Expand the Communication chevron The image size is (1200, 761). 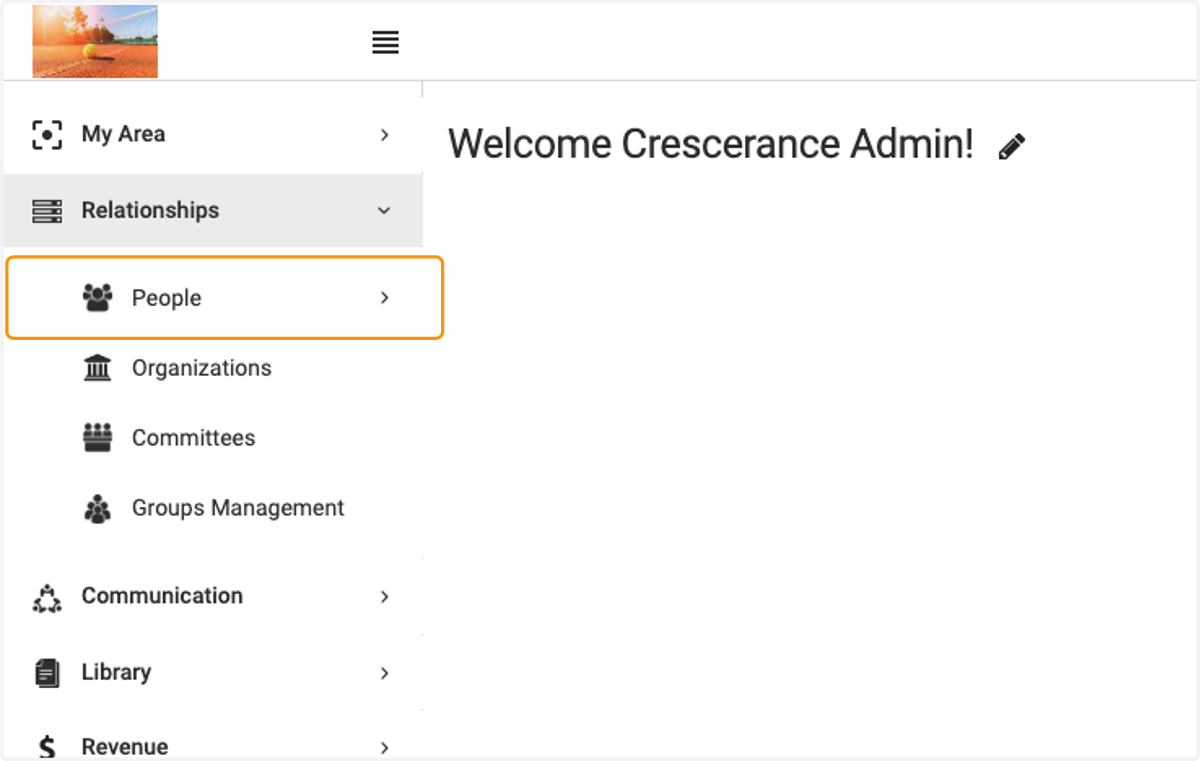(x=385, y=597)
